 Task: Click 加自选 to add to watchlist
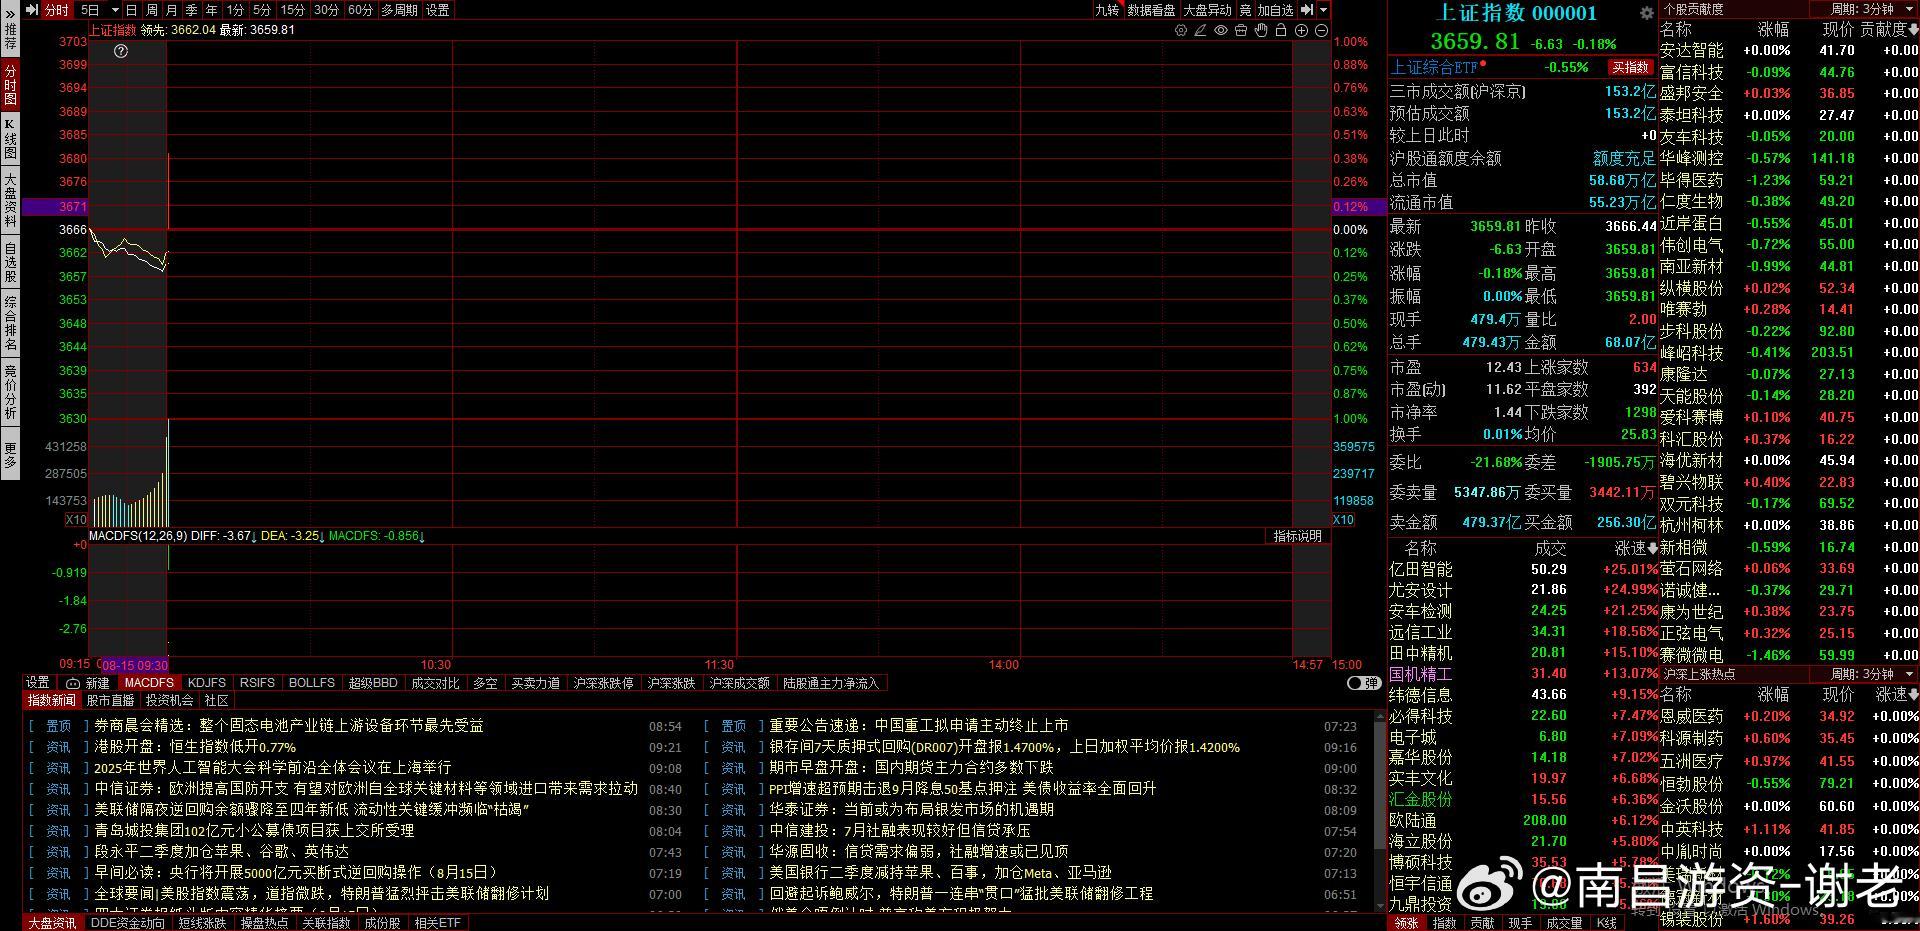point(1275,10)
